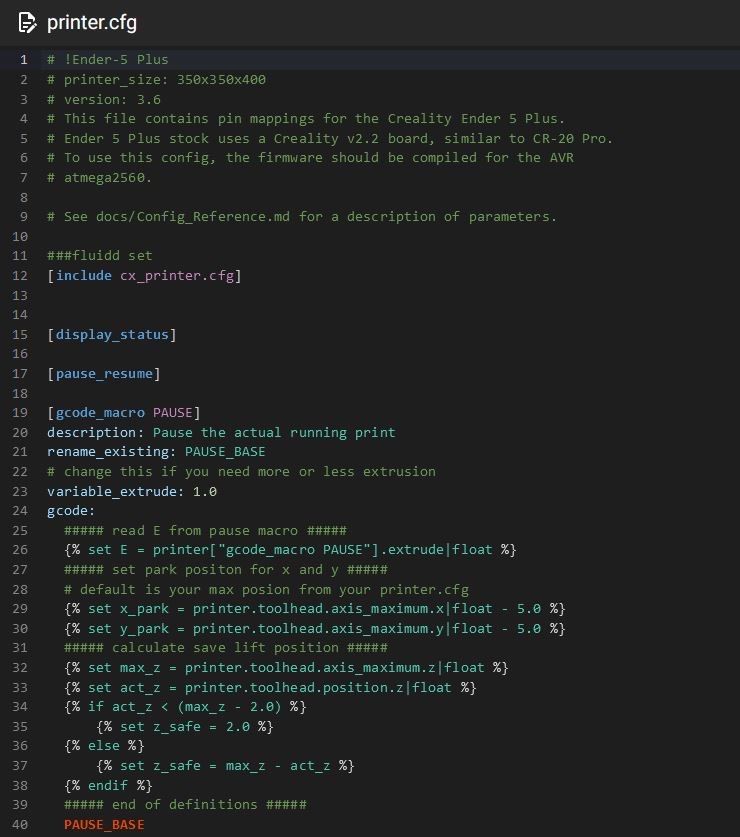
Task: Click the file edit icon beside printer.cfg
Action: (x=27, y=23)
